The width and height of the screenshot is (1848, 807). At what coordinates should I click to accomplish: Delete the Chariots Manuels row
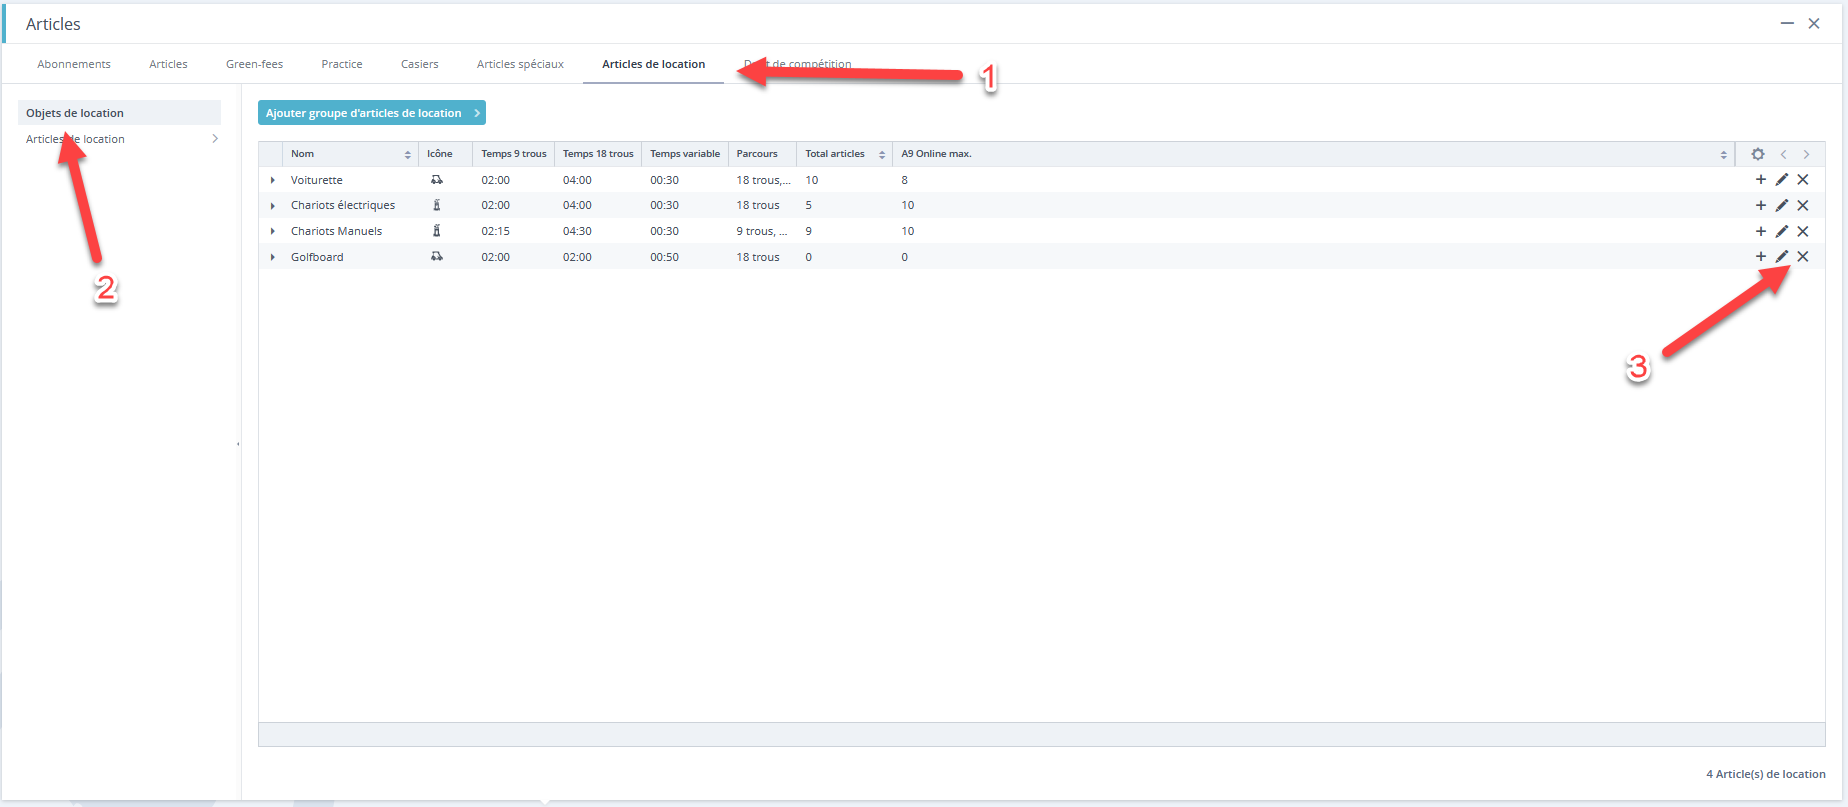click(x=1803, y=231)
